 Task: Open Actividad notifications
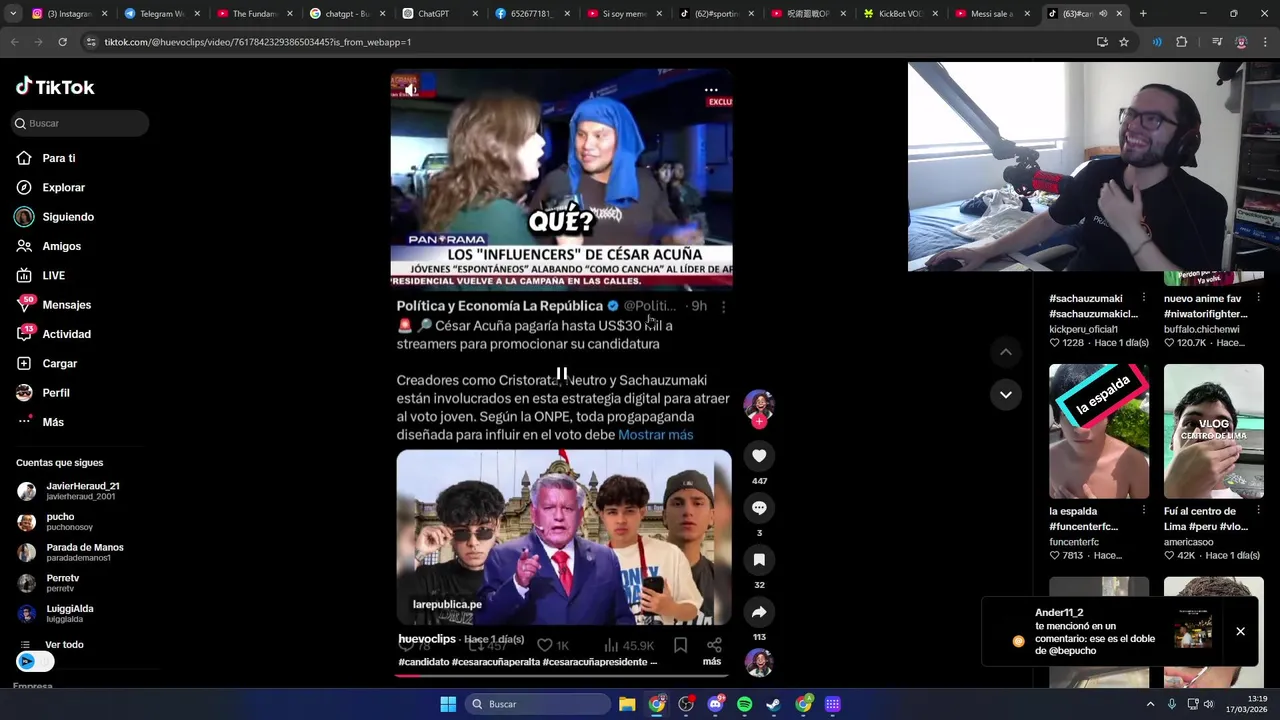click(x=66, y=334)
